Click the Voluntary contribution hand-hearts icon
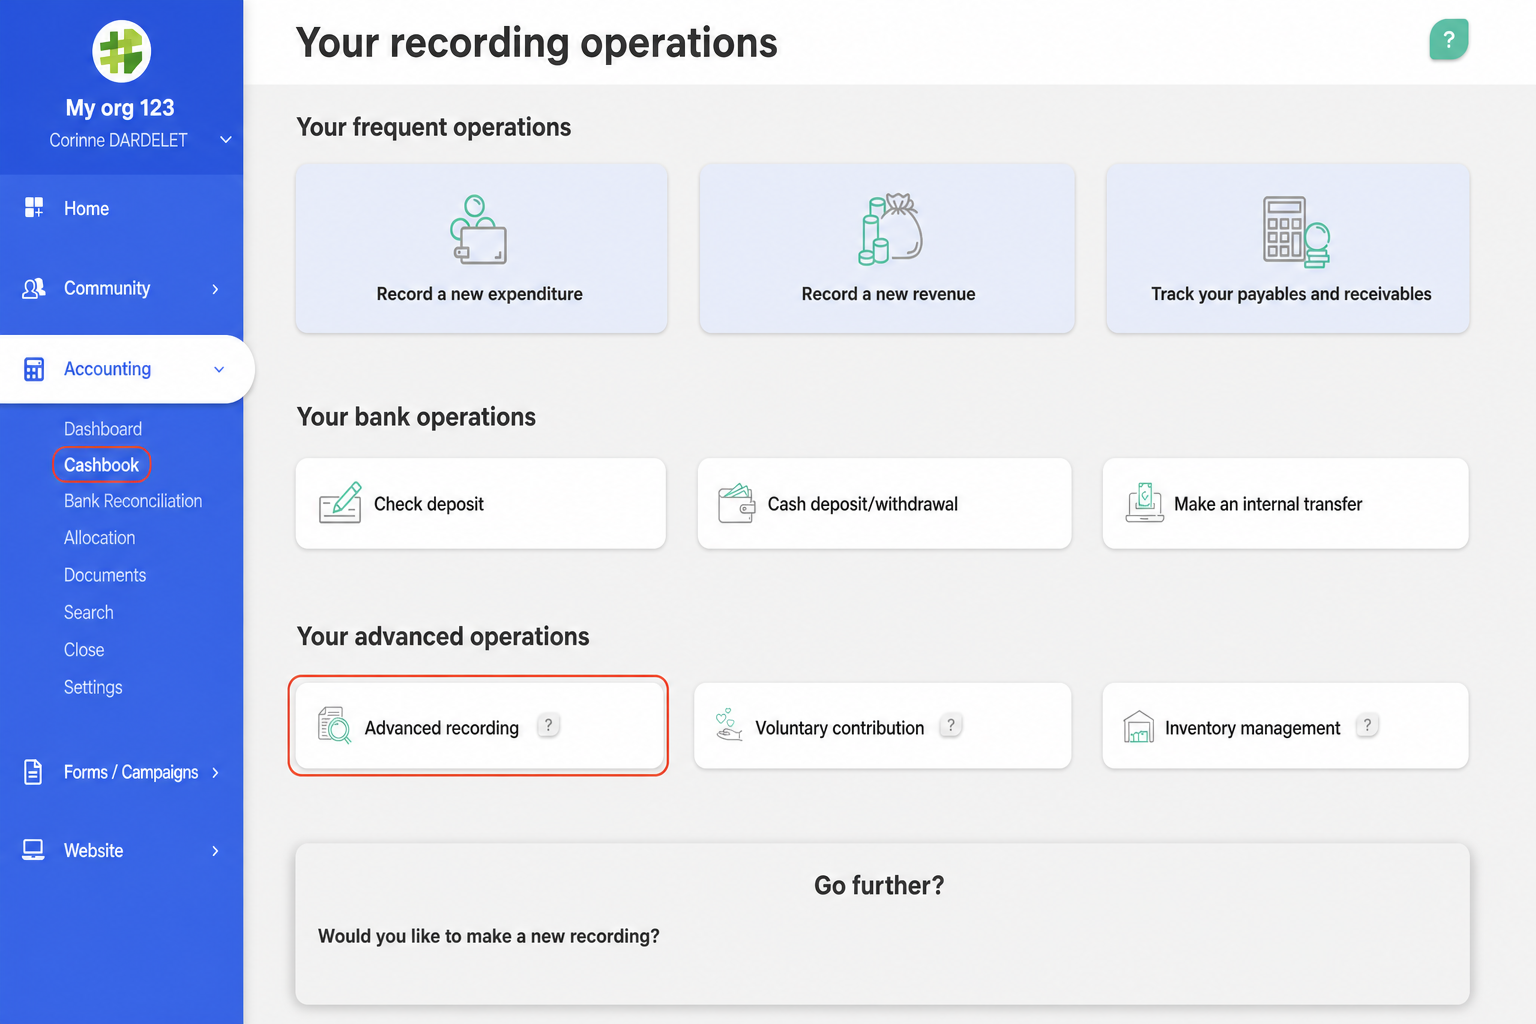The height and width of the screenshot is (1024, 1536). point(729,725)
